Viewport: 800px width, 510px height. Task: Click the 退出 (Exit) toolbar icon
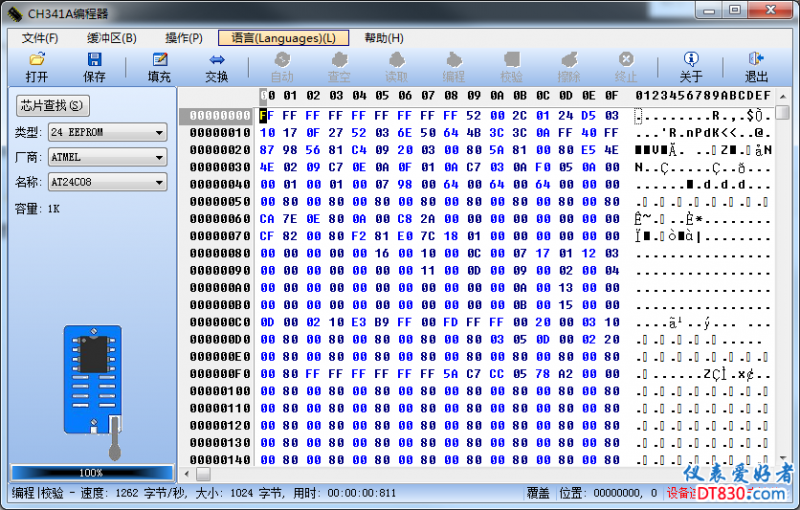757,67
